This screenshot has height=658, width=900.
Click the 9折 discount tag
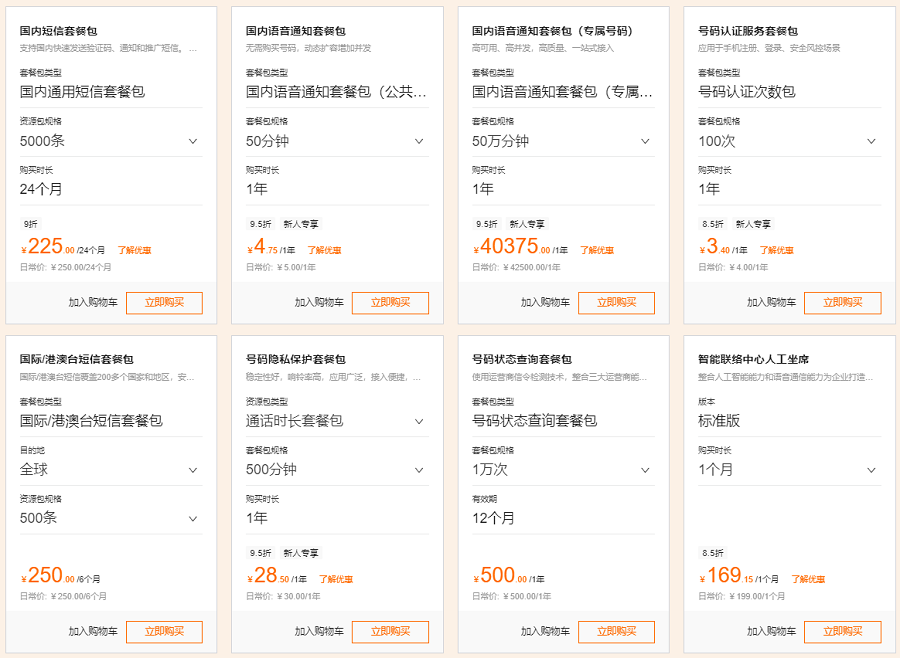click(30, 224)
